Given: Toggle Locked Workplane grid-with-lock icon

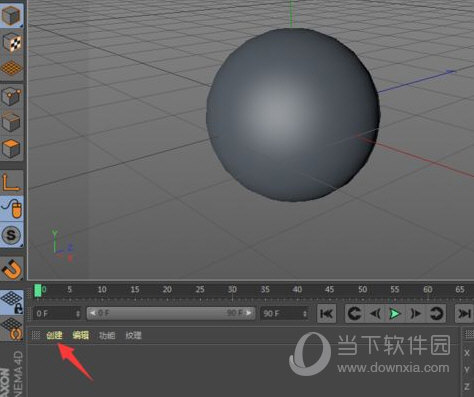Looking at the screenshot, I should [12, 302].
